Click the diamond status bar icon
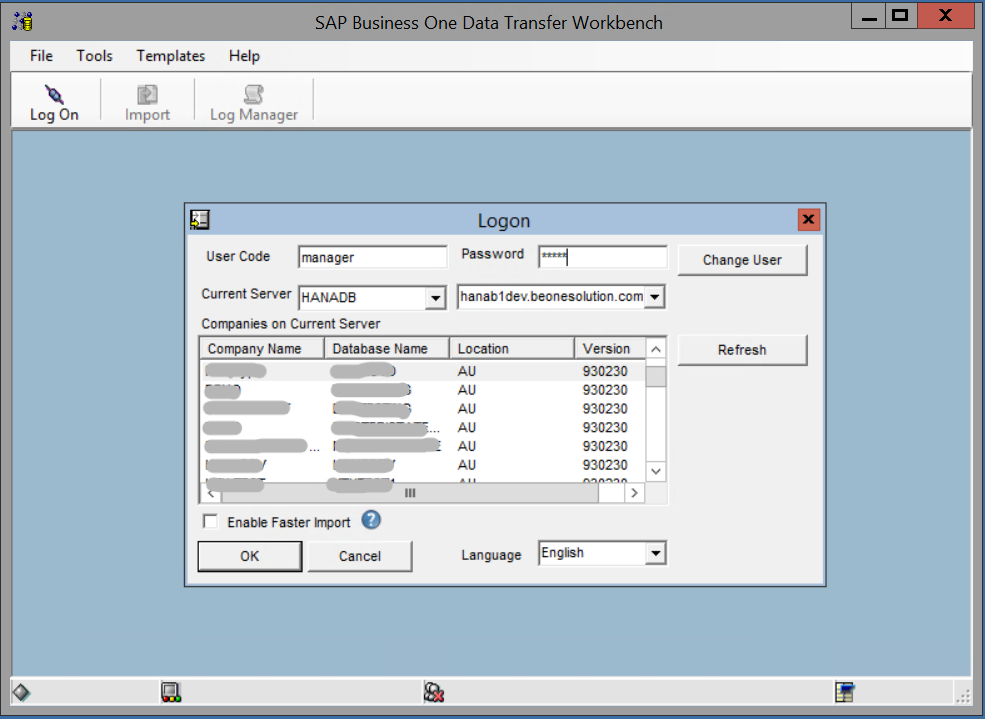This screenshot has width=985, height=719. point(21,692)
